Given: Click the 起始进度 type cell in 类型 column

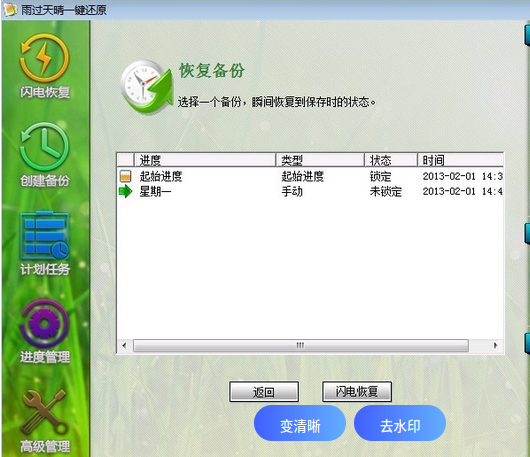Looking at the screenshot, I should point(303,176).
